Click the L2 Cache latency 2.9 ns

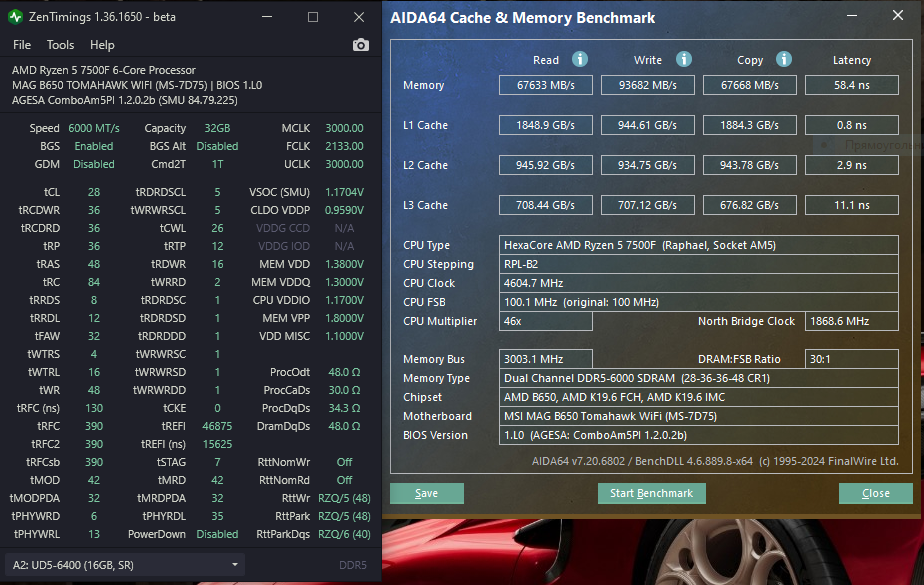pos(852,165)
